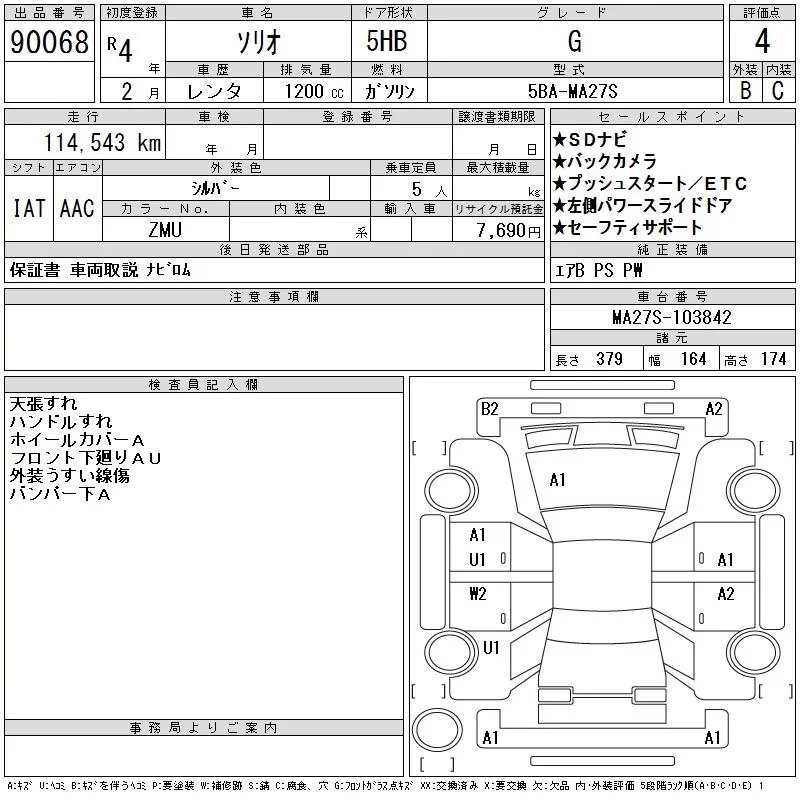Image resolution: width=800 pixels, height=800 pixels.
Task: Click the star bullet beside SDナビ
Action: pyautogui.click(x=560, y=140)
